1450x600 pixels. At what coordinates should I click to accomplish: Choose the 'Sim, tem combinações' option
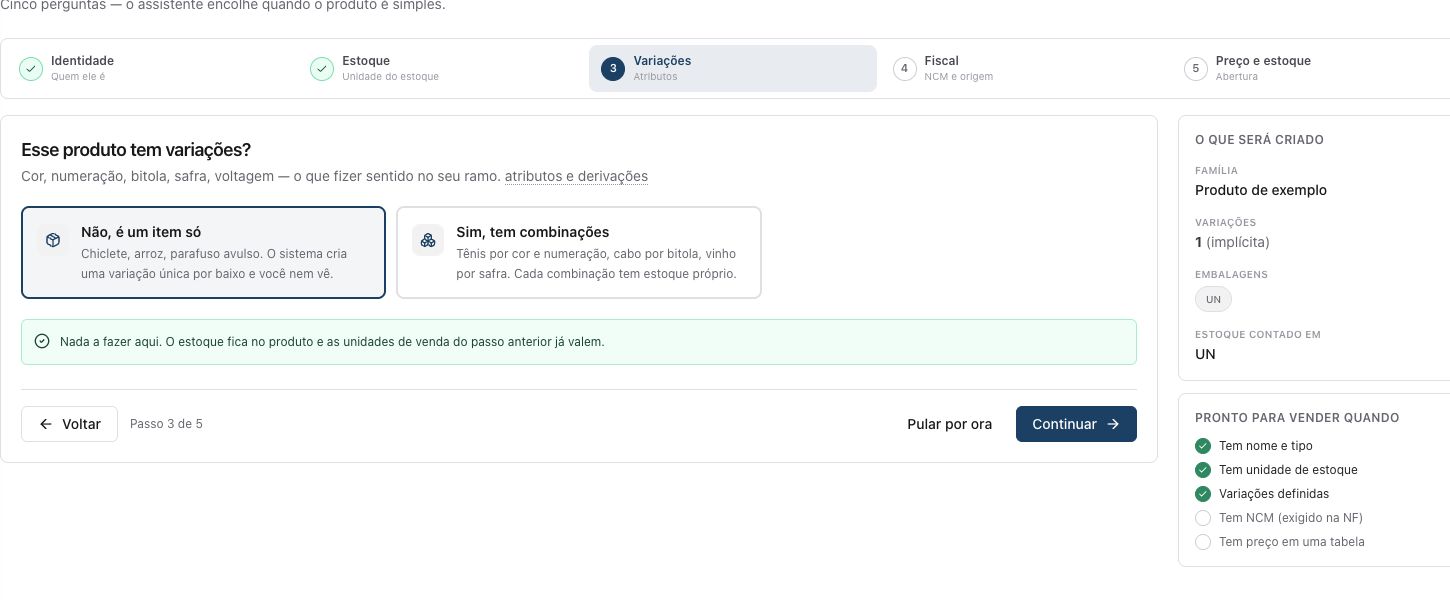tap(579, 252)
